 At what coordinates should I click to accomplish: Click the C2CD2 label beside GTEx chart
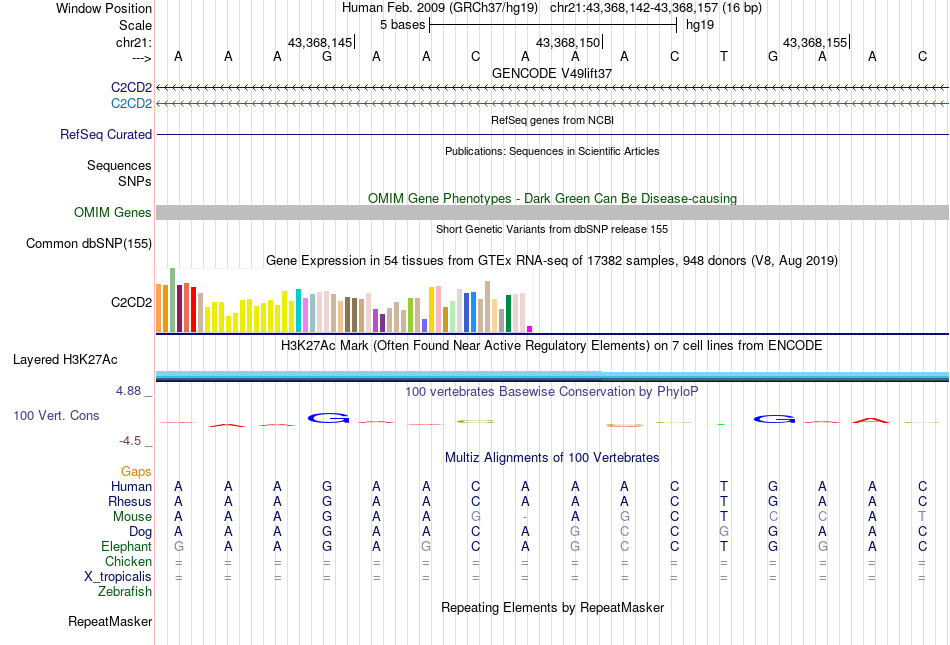[x=131, y=302]
